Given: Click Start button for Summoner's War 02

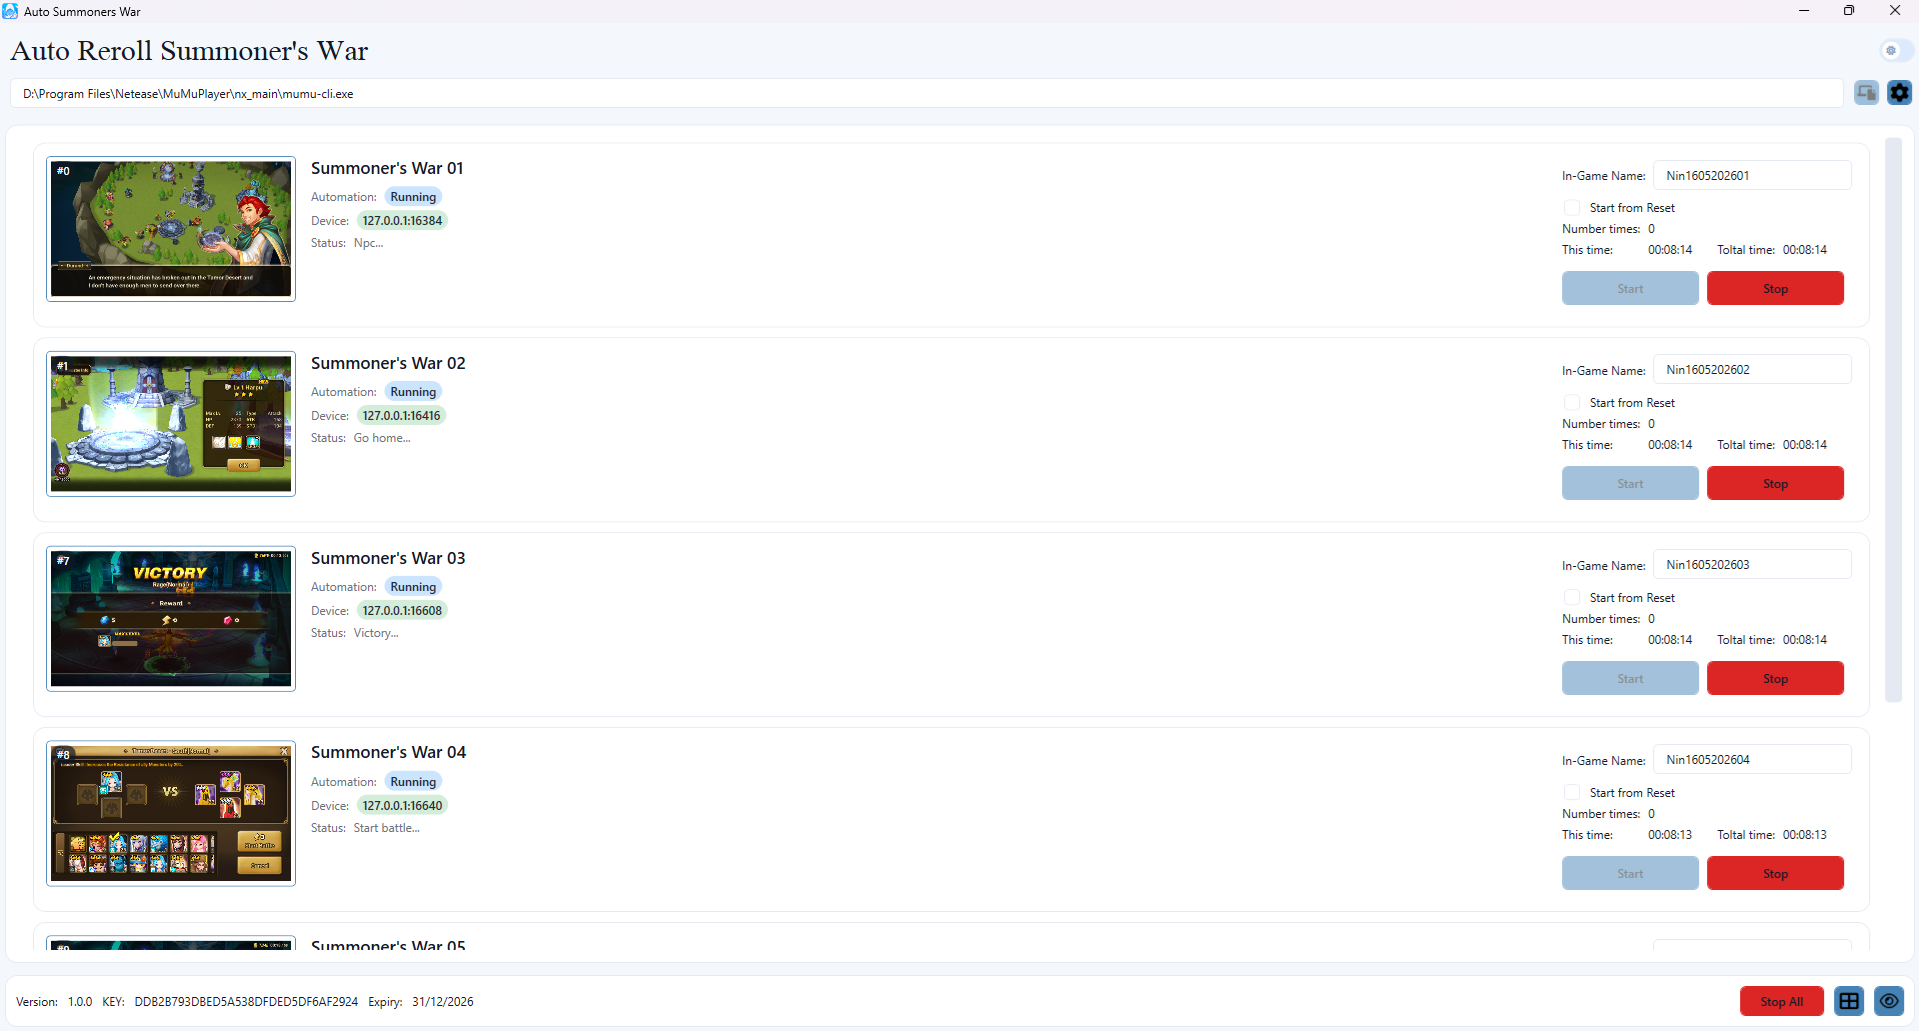Looking at the screenshot, I should pos(1630,484).
